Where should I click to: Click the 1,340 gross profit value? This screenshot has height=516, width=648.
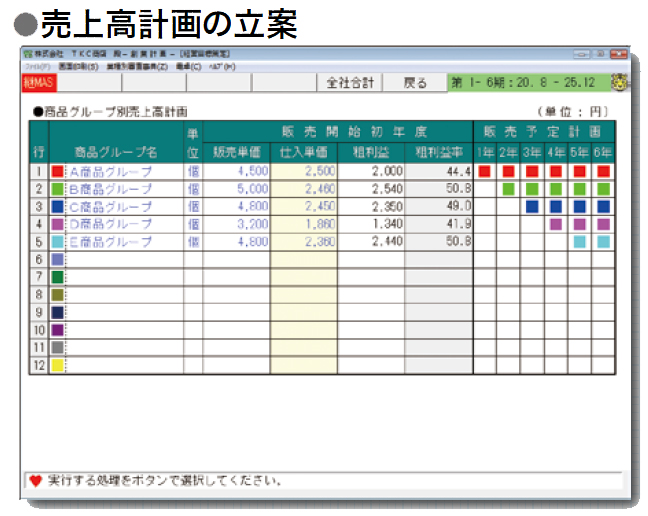pos(387,224)
